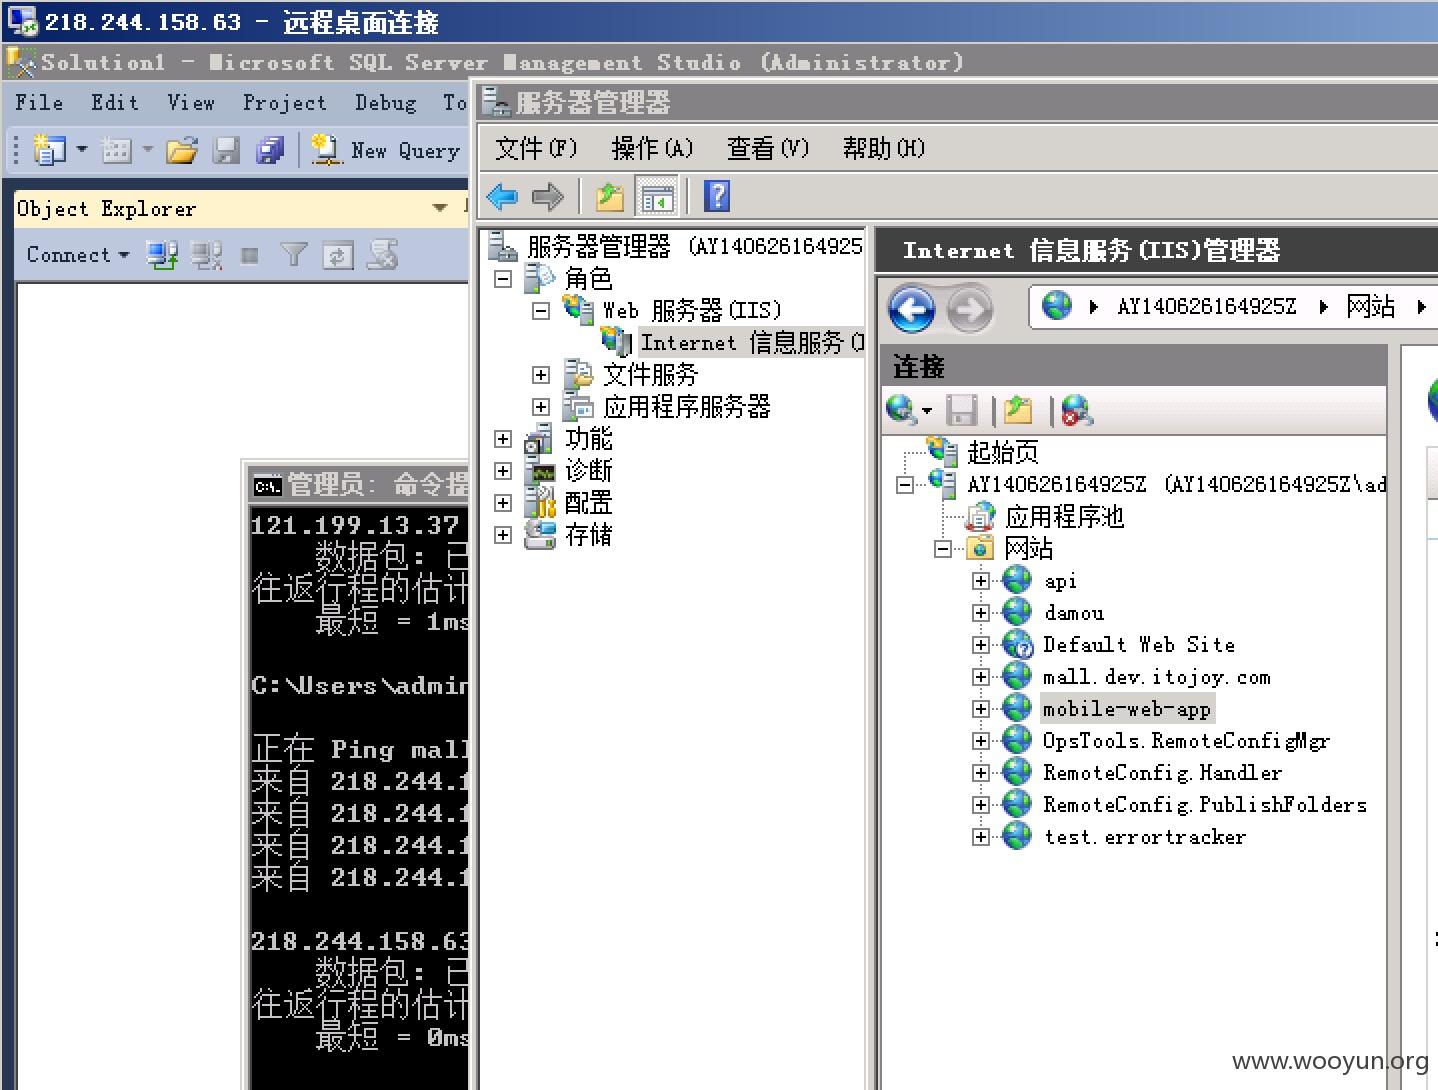Select 应用程序池 in connections tree
Screen dimensions: 1438x1090
(1065, 517)
